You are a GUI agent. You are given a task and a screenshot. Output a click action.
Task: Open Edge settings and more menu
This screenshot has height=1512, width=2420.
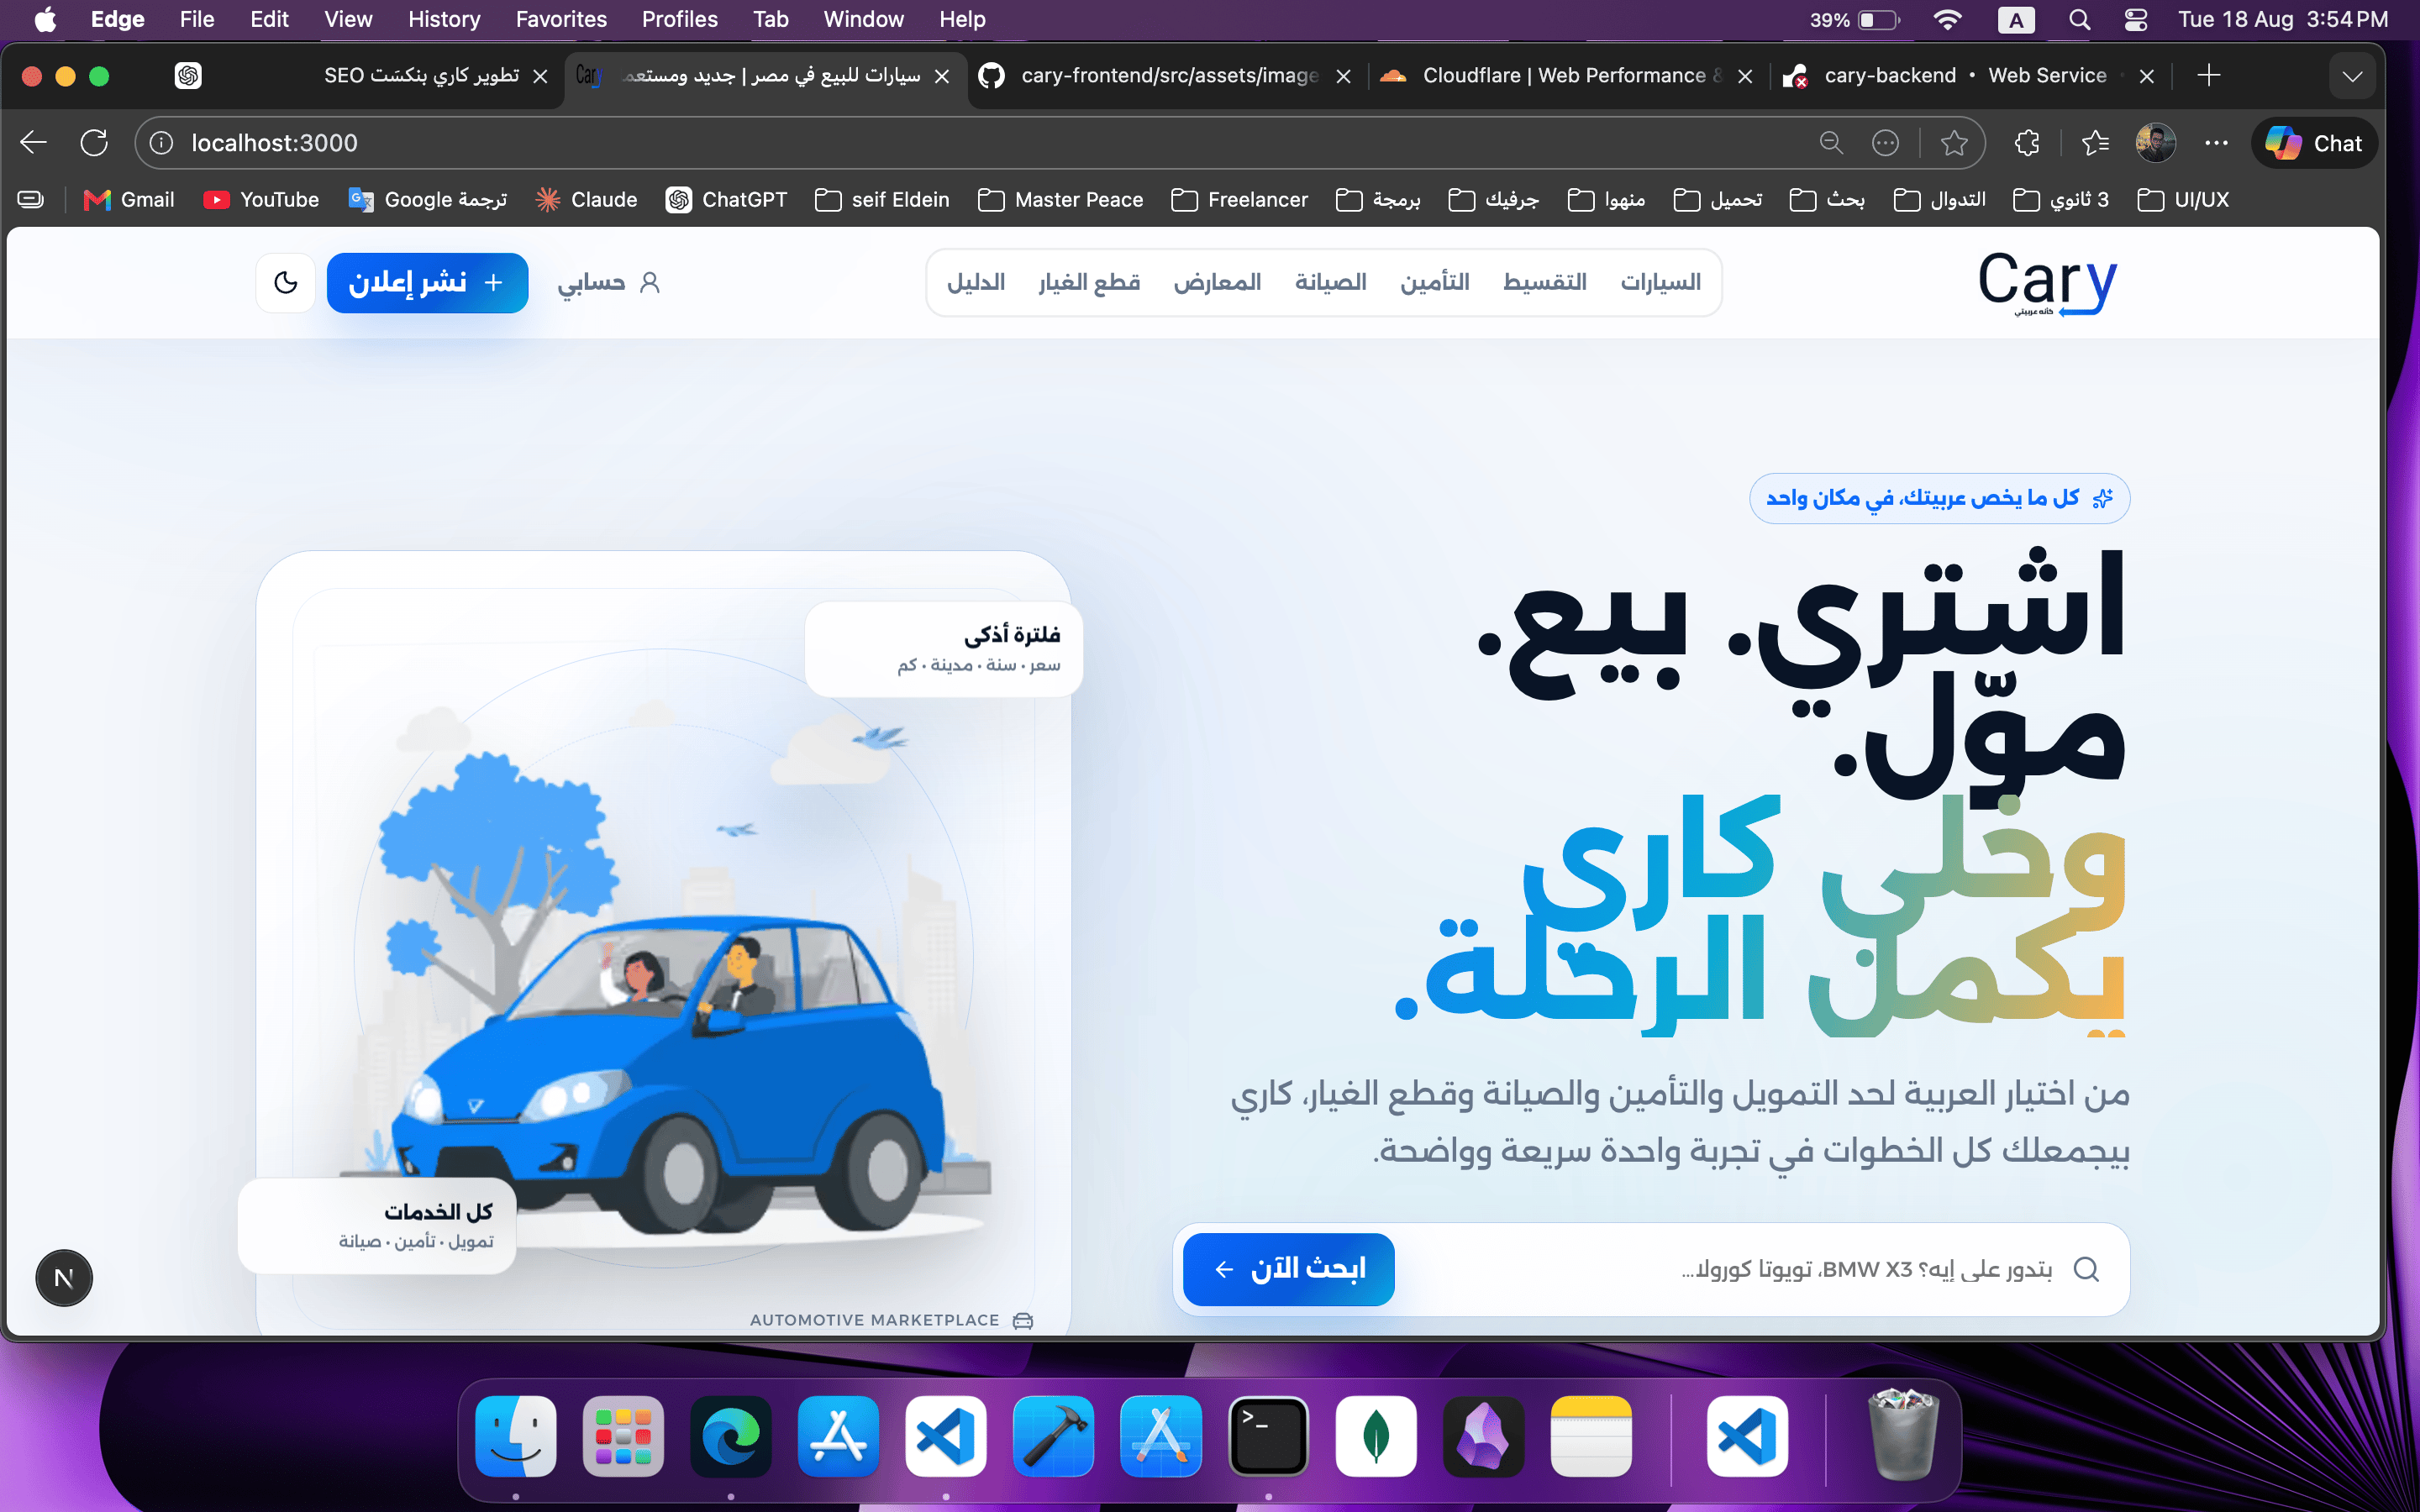tap(2216, 143)
